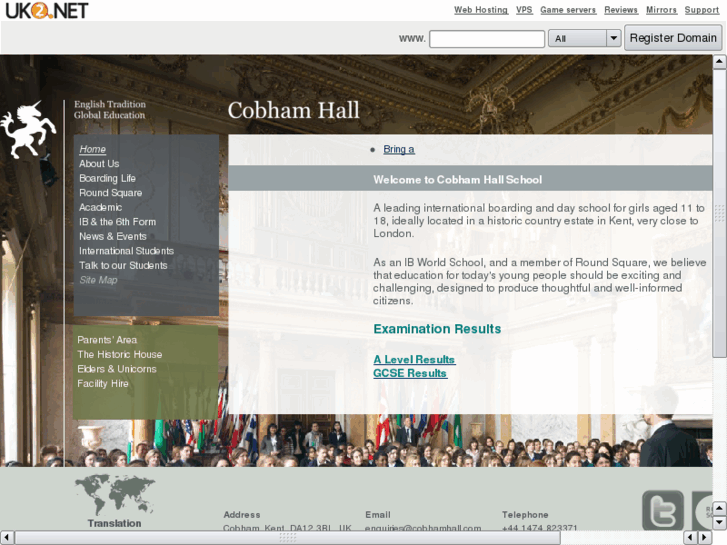Click the vertical scrollbar up arrow at top
The height and width of the screenshot is (545, 727).
coord(719,62)
